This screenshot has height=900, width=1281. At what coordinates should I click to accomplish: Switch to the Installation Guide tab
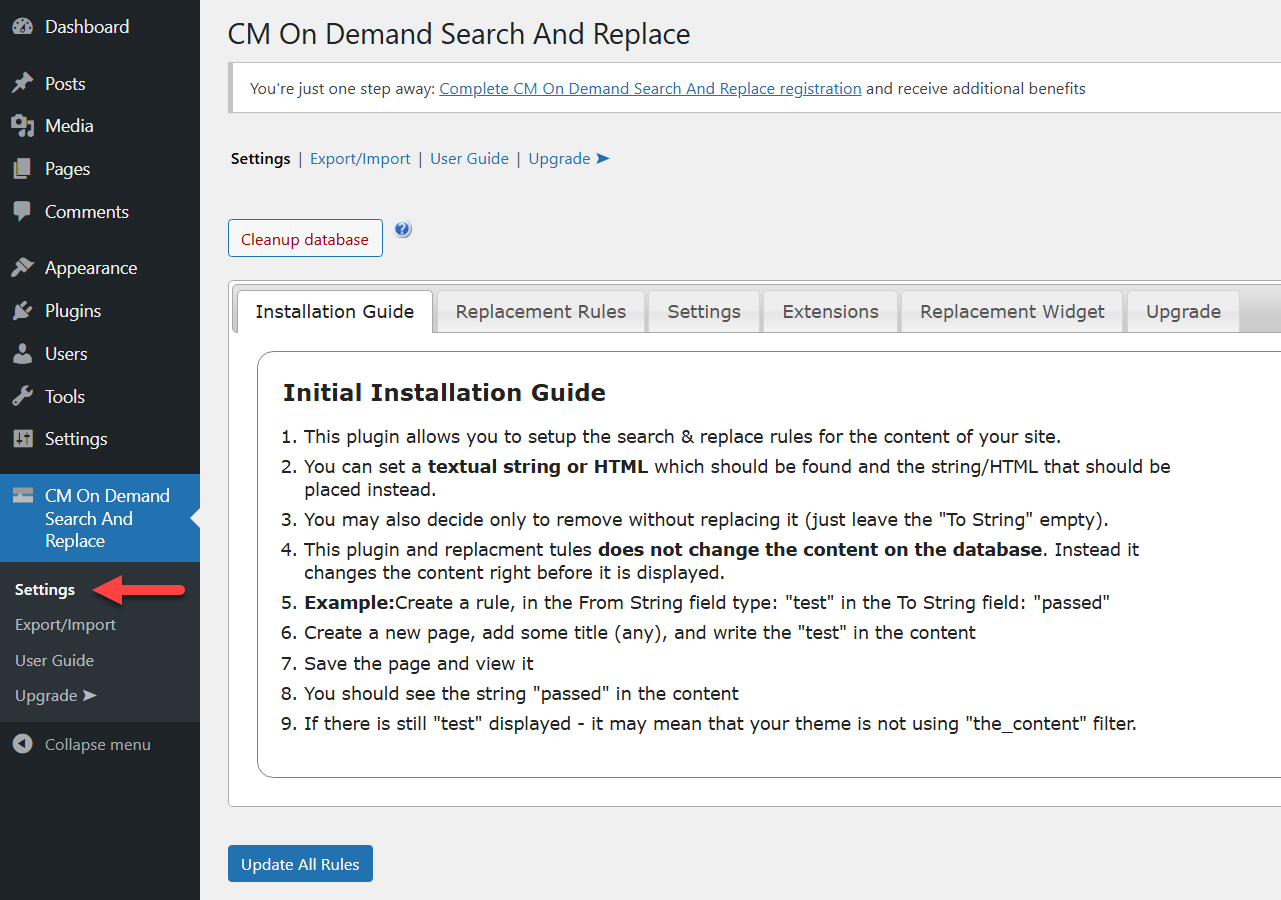click(x=335, y=311)
